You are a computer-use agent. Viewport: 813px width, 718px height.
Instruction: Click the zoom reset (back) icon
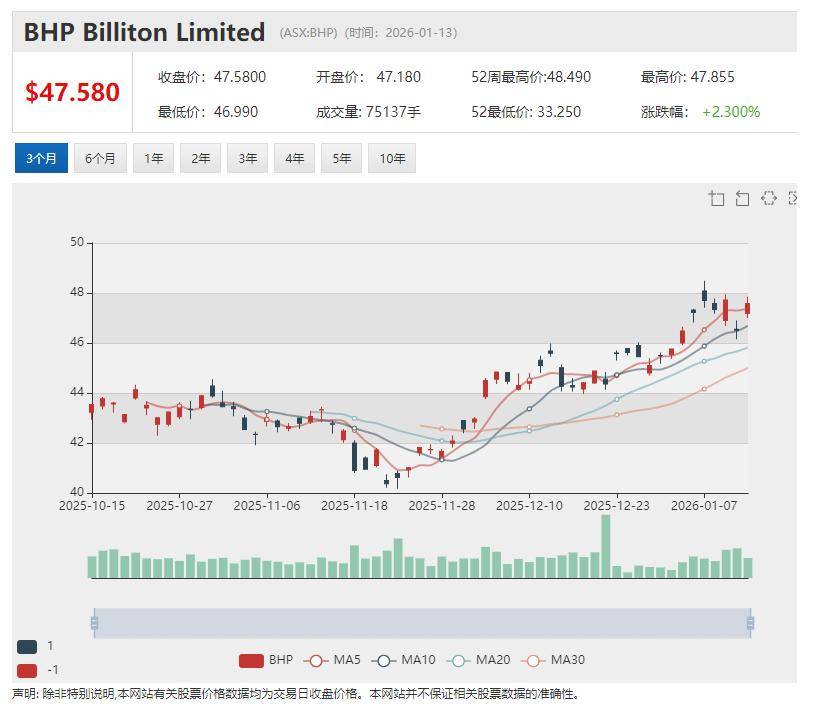tap(742, 198)
